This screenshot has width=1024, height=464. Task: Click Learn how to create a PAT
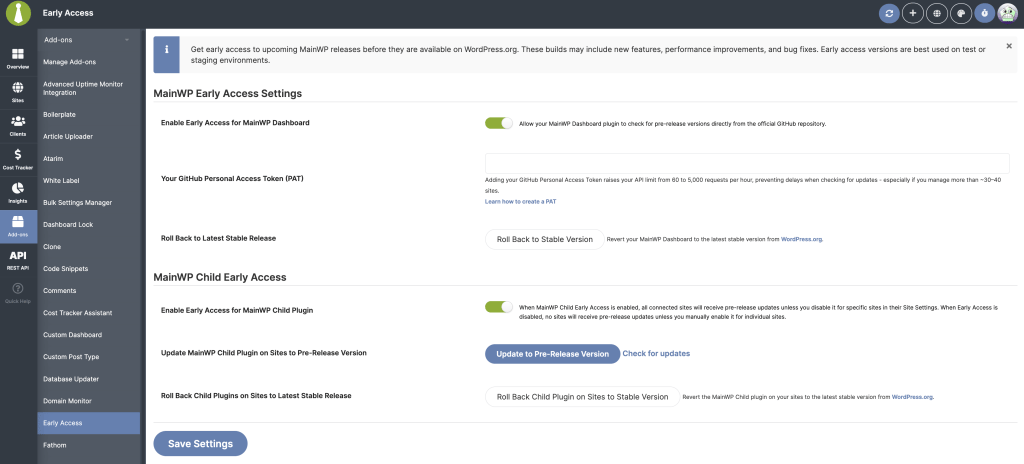pos(520,202)
